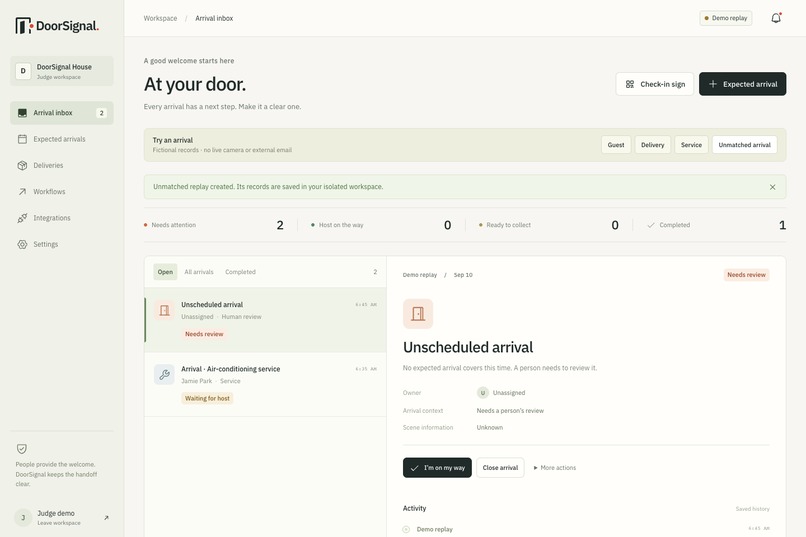The height and width of the screenshot is (537, 806).
Task: Try a Delivery arrival
Action: point(652,145)
